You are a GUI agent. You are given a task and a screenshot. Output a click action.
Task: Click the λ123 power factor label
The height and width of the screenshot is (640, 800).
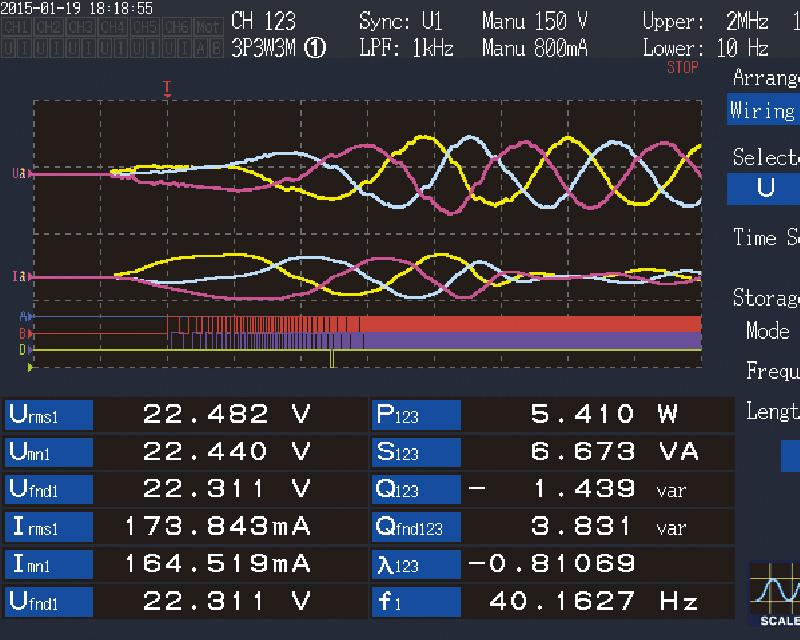[x=416, y=563]
